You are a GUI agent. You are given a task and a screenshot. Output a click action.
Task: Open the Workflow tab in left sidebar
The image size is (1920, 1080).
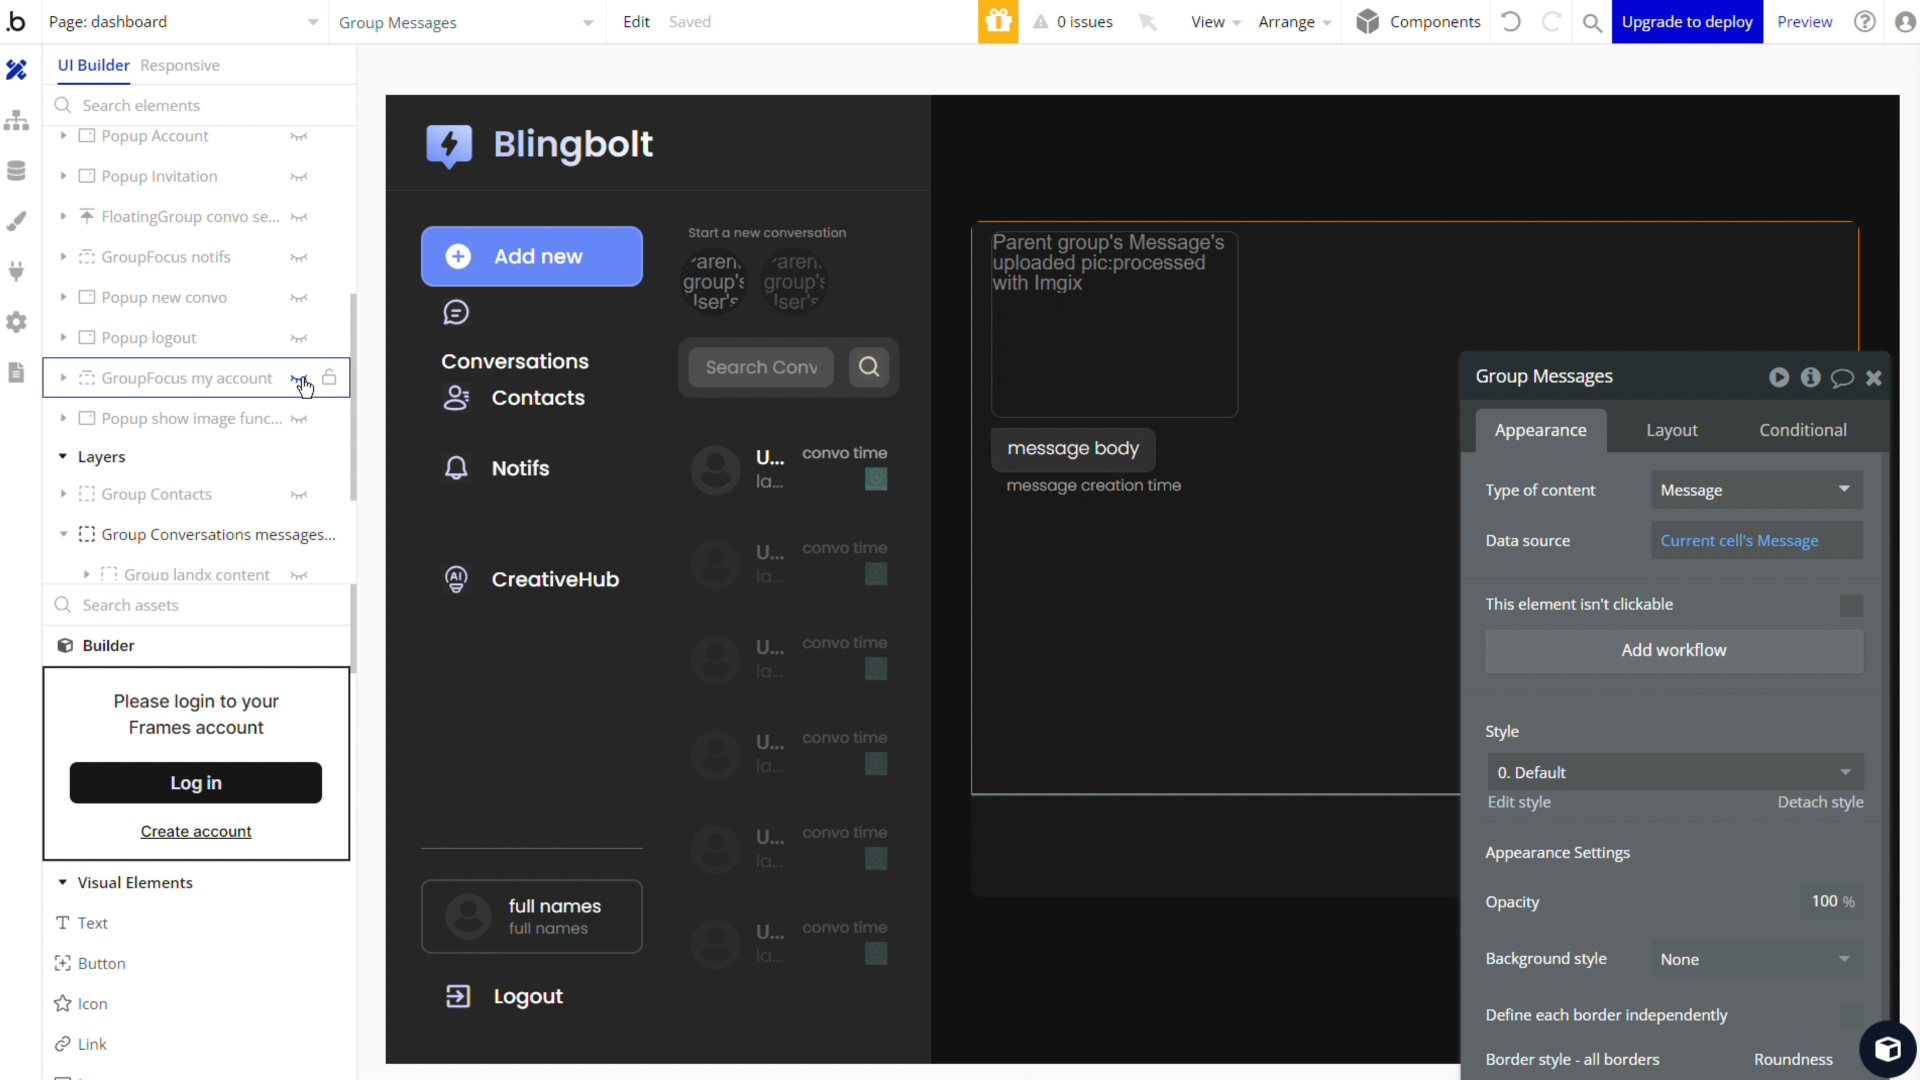click(16, 121)
